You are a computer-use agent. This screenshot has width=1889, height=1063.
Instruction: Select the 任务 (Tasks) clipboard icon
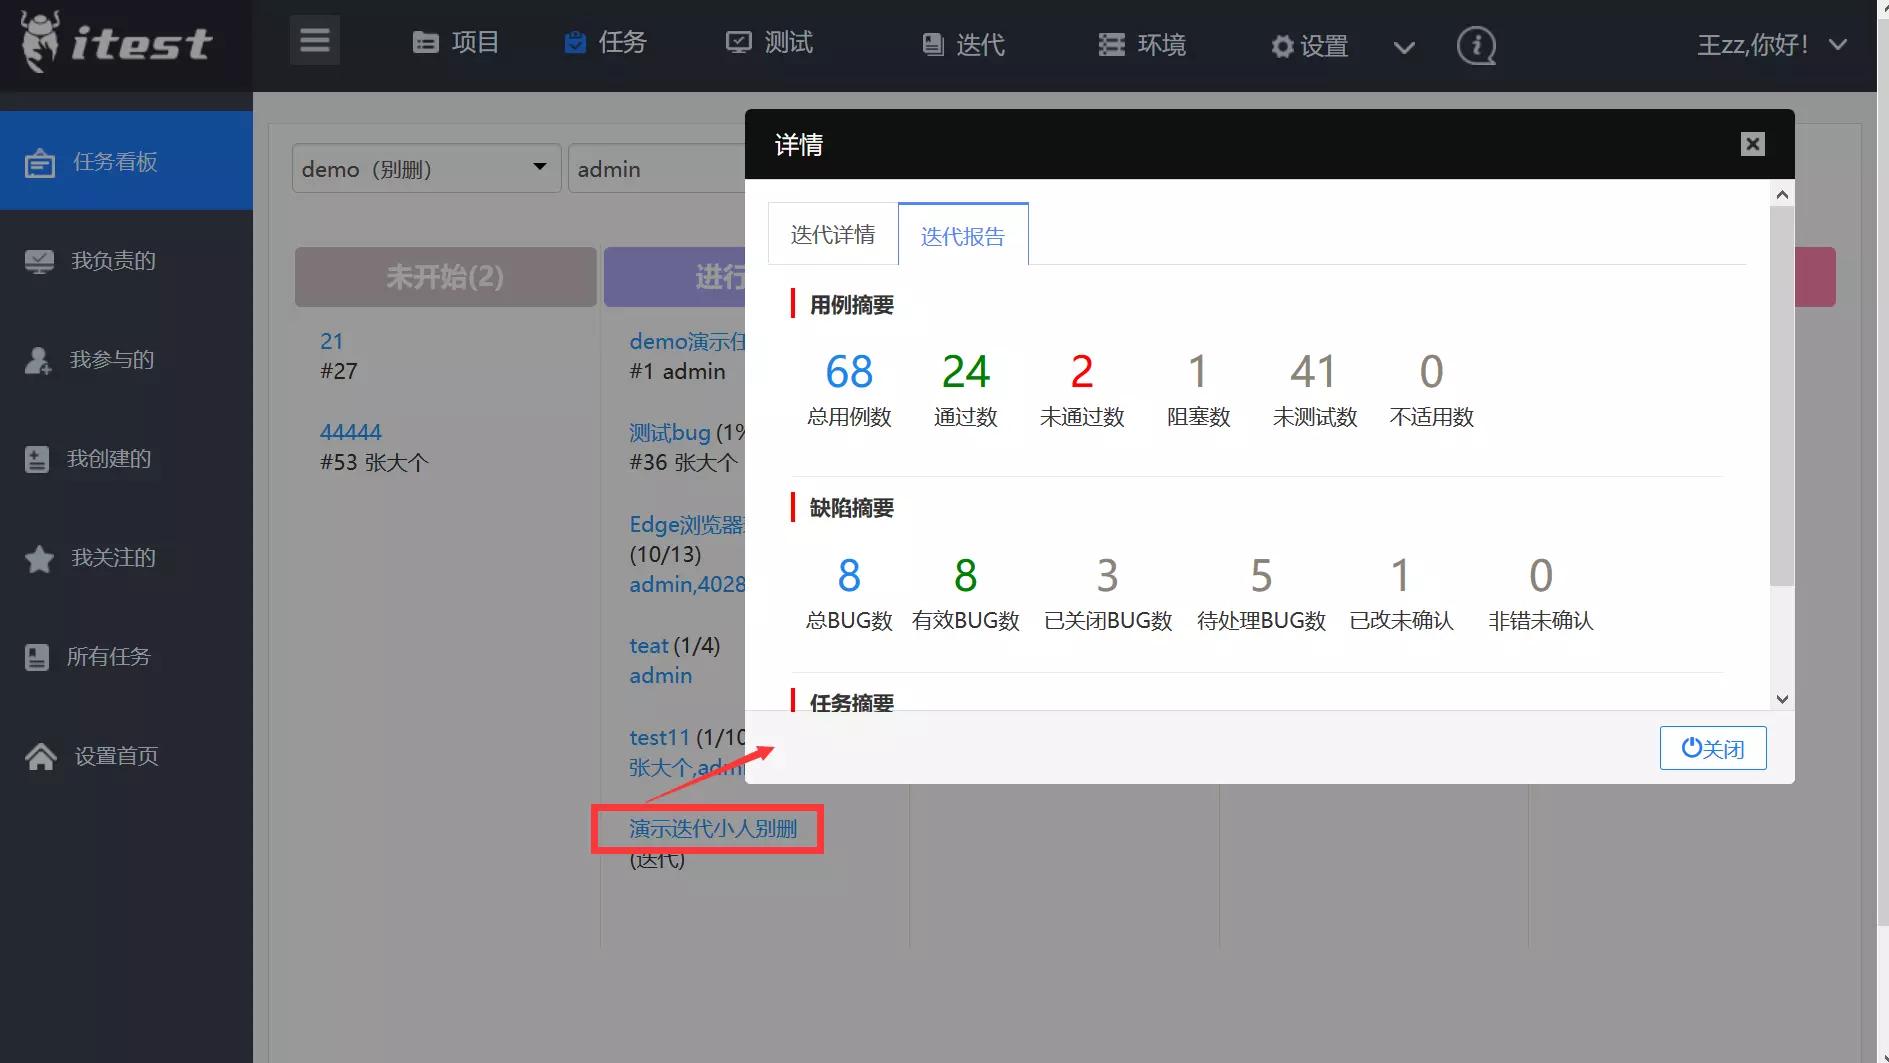tap(573, 42)
